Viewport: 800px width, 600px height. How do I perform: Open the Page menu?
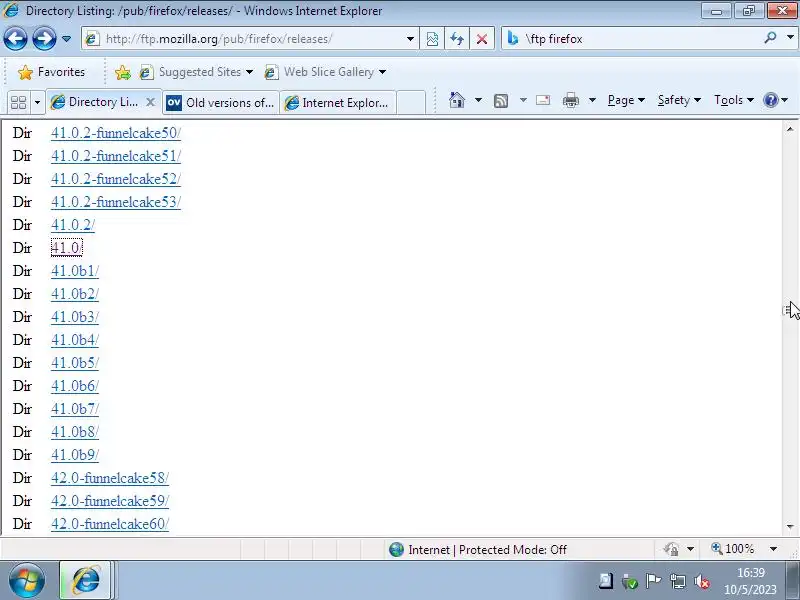point(626,100)
